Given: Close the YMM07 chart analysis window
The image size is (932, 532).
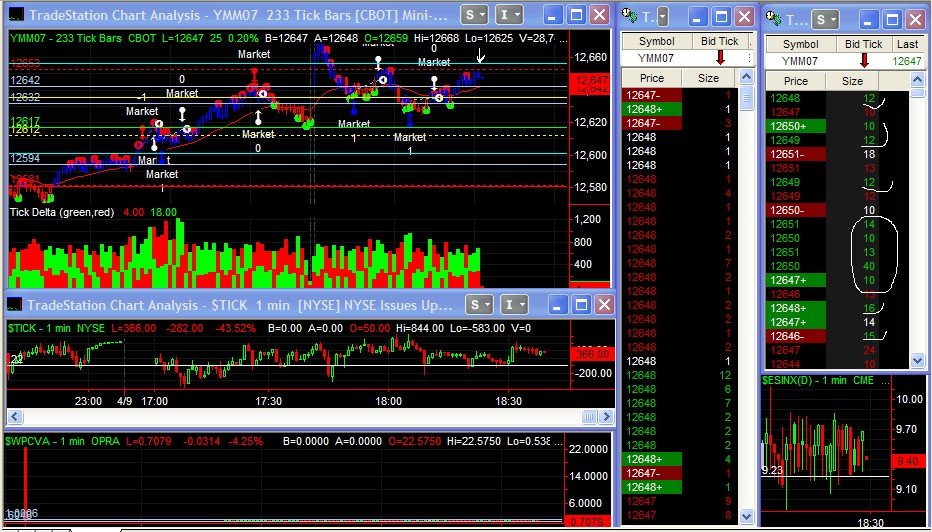Looking at the screenshot, I should (x=599, y=15).
